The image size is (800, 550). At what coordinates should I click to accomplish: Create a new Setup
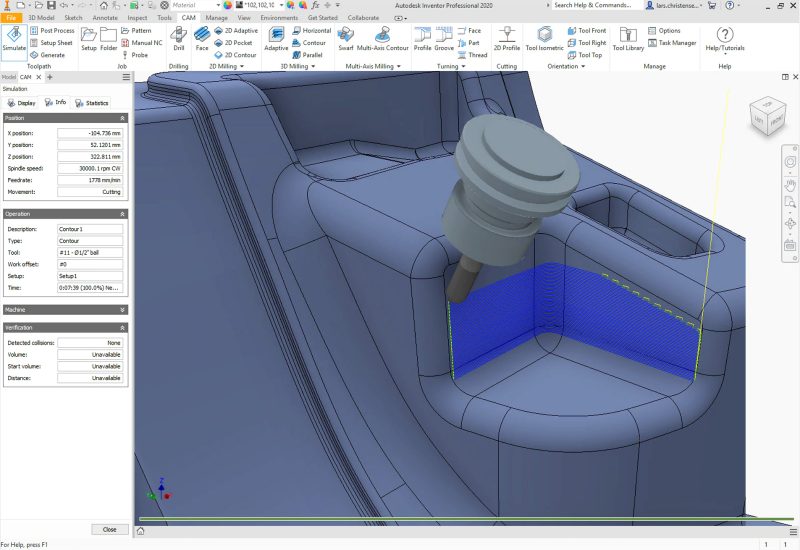(89, 40)
